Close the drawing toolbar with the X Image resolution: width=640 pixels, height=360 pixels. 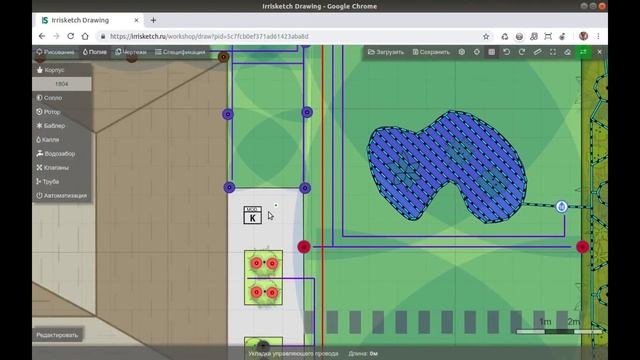[599, 52]
